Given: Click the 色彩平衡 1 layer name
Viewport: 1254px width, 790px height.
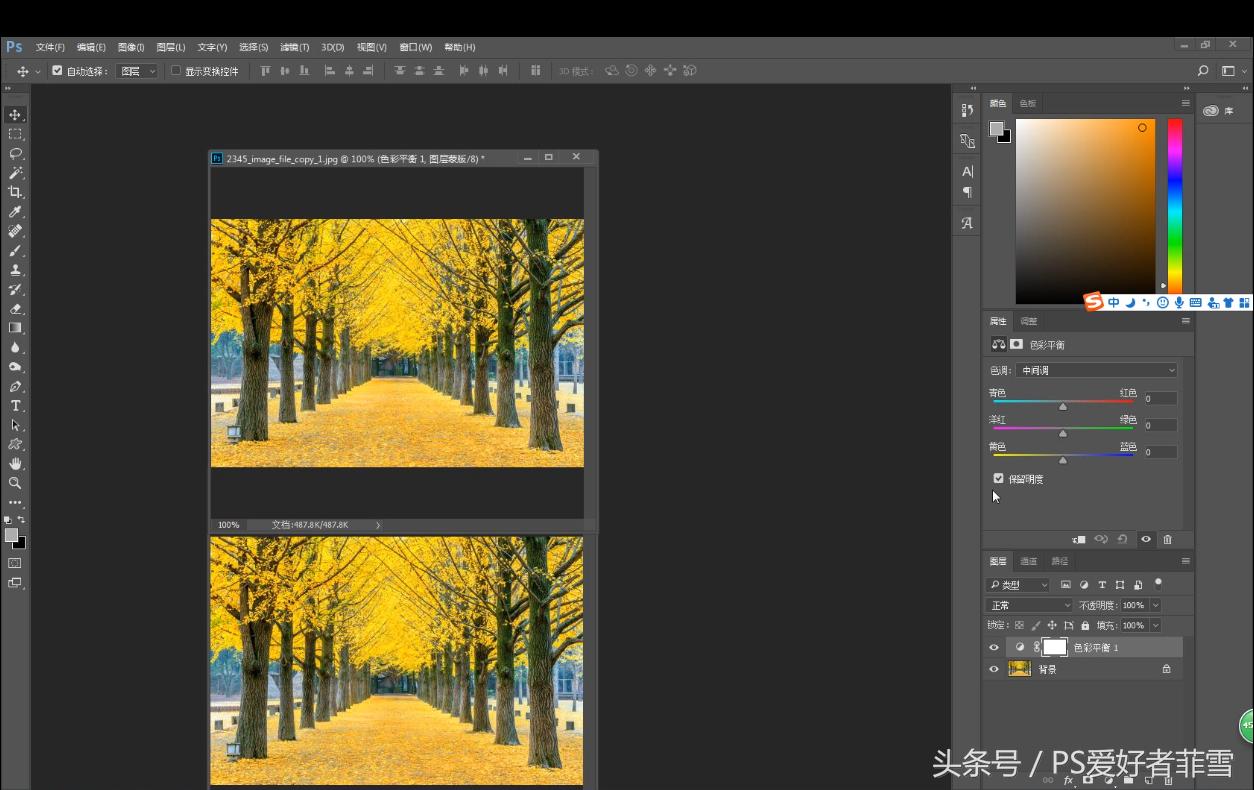Looking at the screenshot, I should pos(1096,648).
